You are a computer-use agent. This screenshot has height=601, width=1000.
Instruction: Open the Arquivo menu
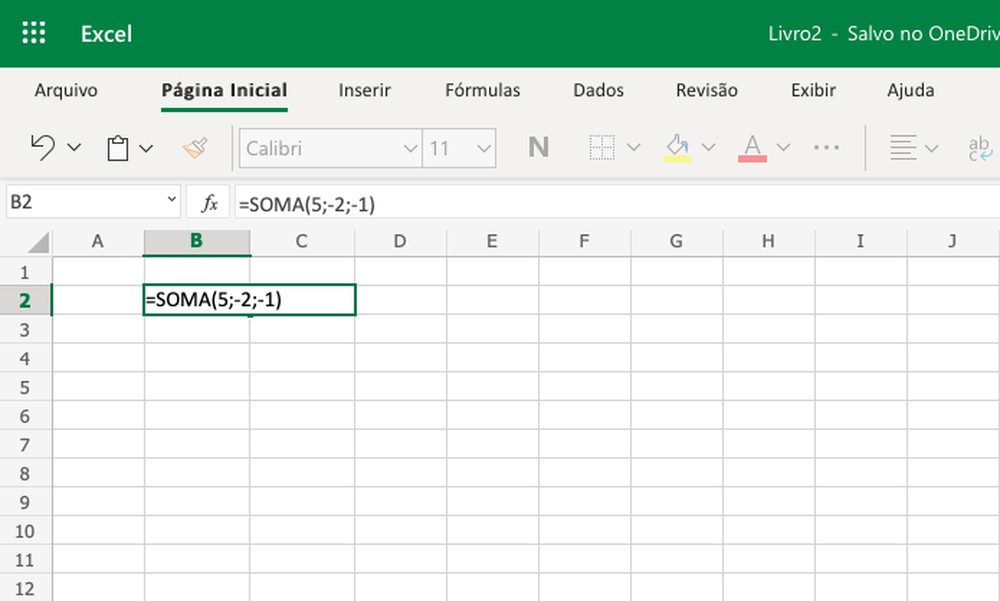[x=66, y=90]
